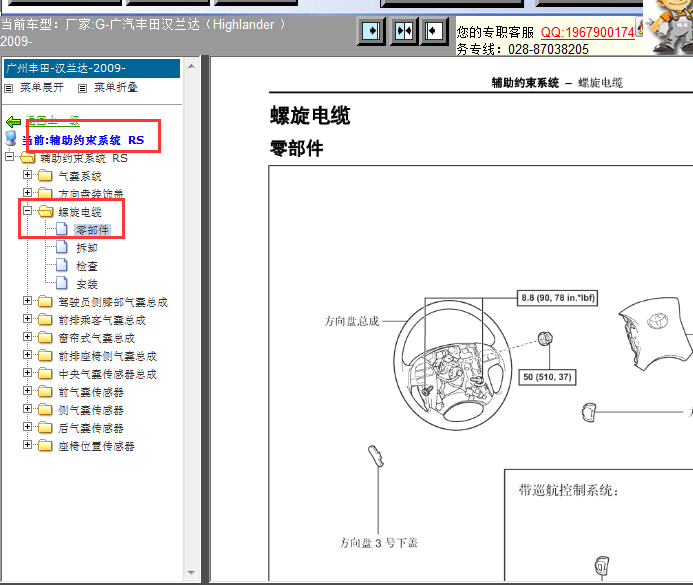Click the 前排乘客气囊总成 folder icon

click(x=45, y=320)
